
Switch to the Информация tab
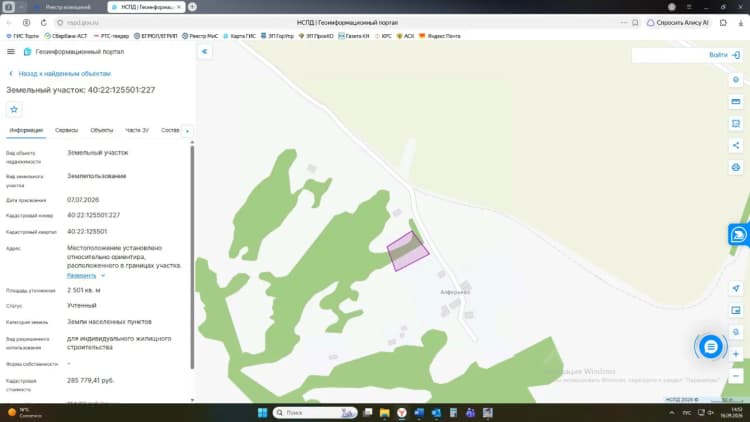26,130
